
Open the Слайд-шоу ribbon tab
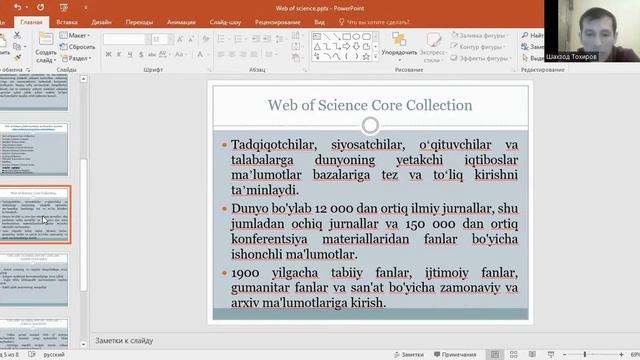225,22
